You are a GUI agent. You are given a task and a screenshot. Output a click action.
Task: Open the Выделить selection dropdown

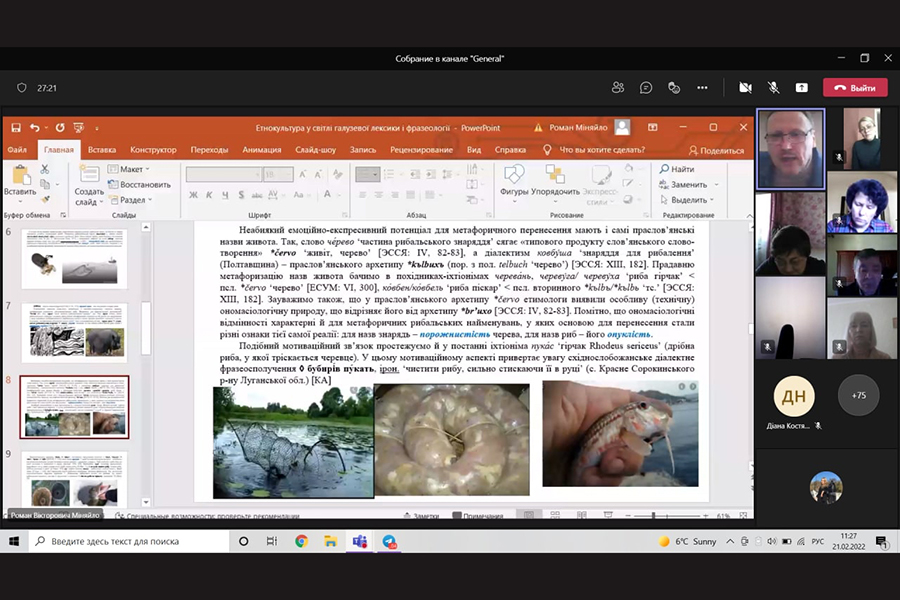[688, 200]
